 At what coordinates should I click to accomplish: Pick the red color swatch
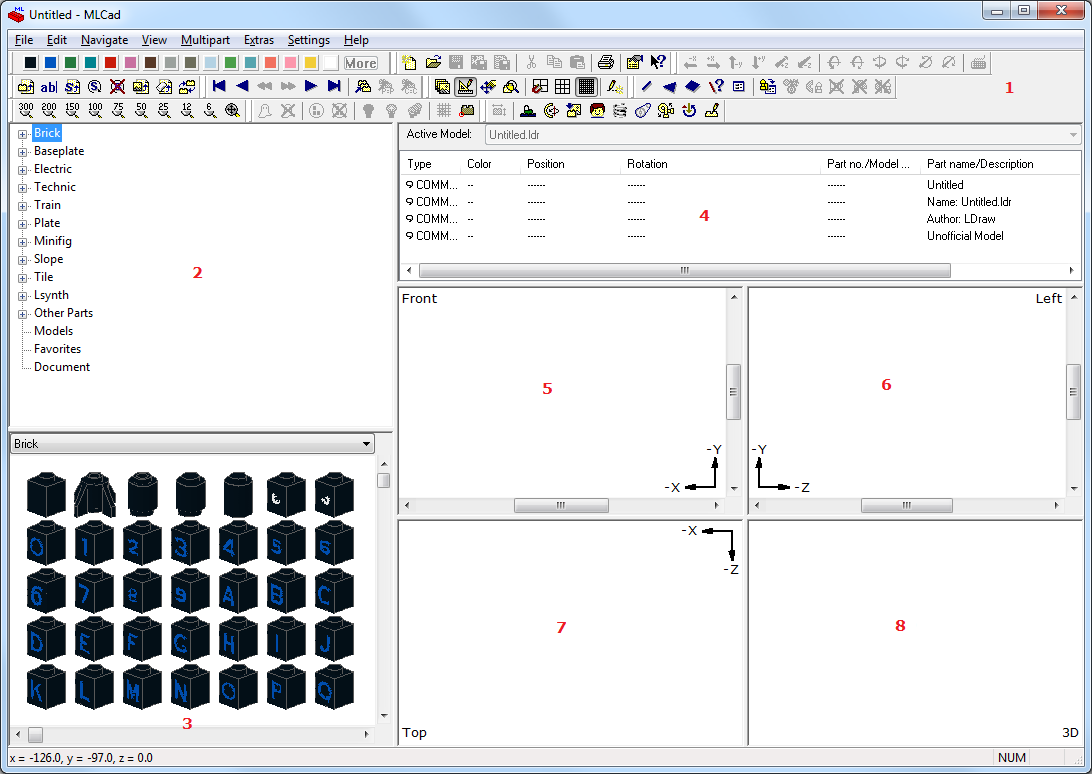pos(111,63)
